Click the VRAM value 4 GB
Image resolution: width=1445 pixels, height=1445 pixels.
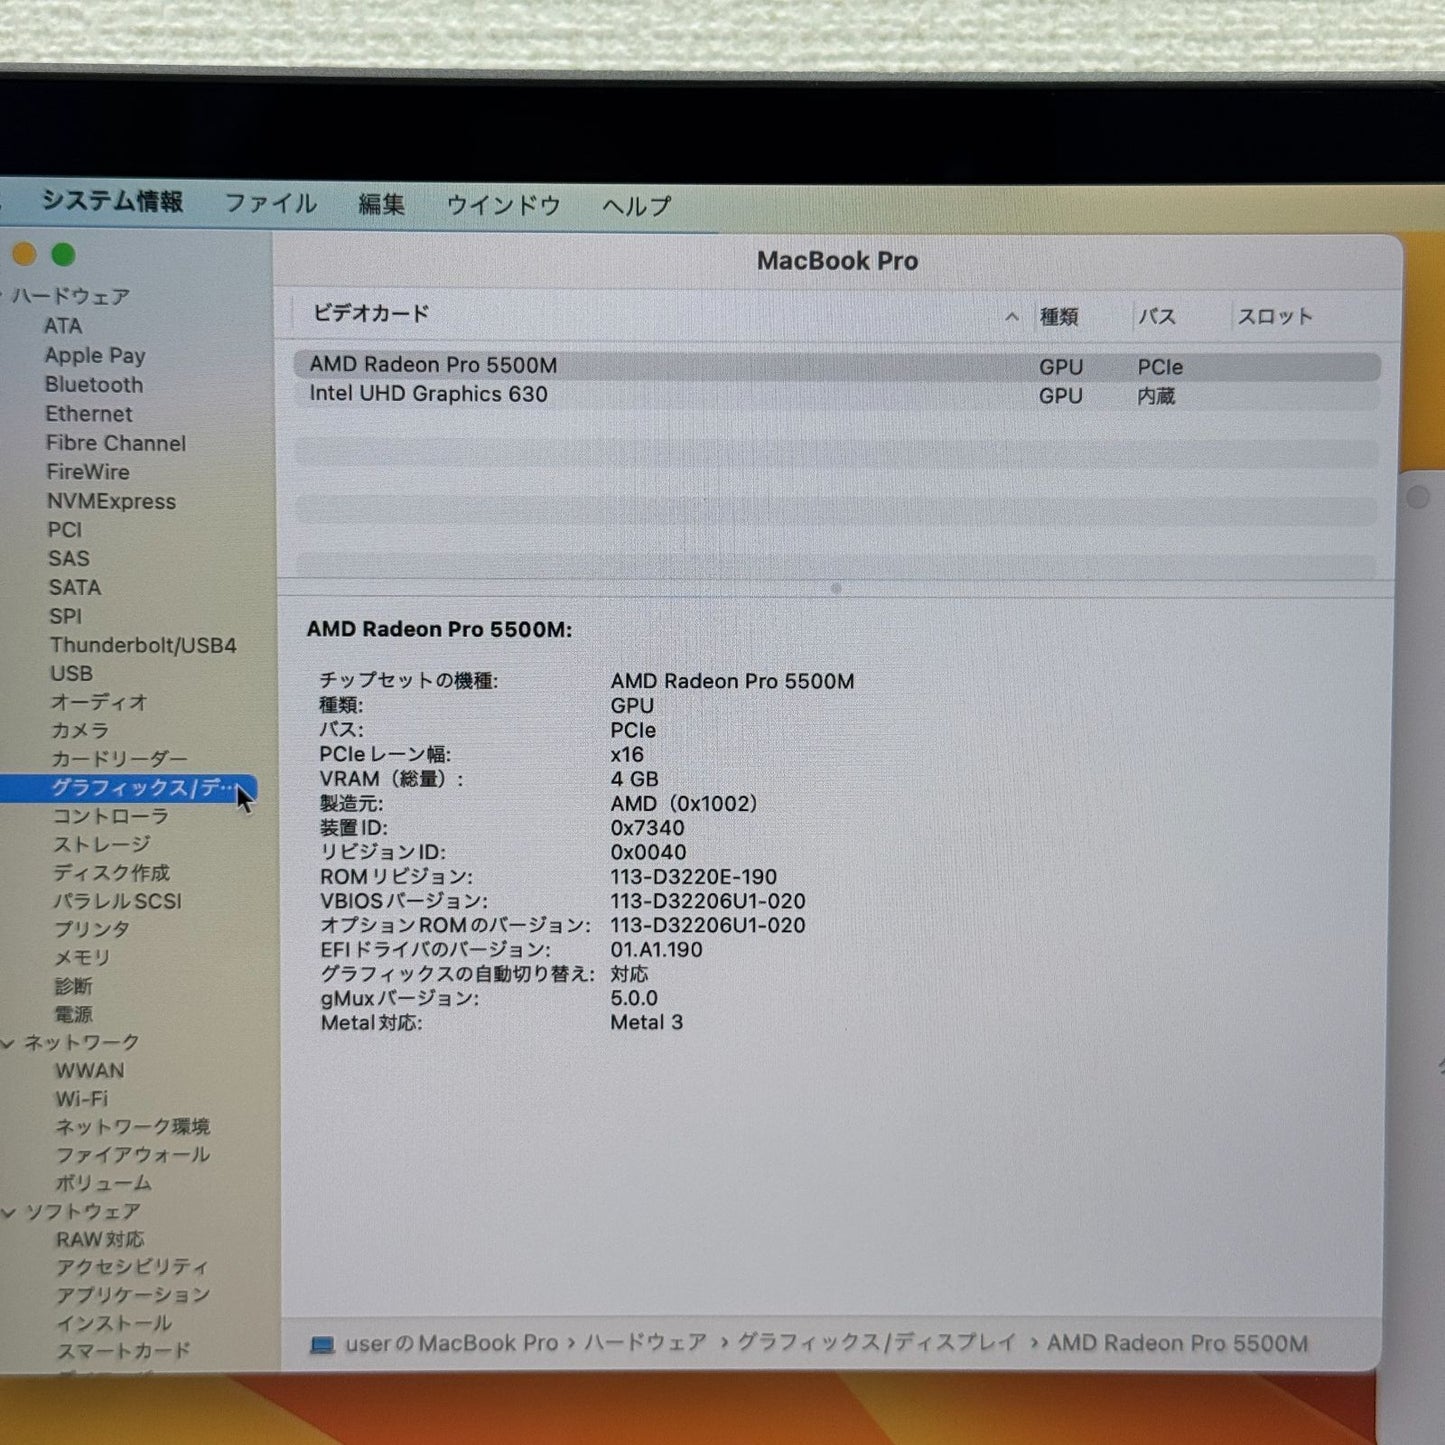pyautogui.click(x=635, y=780)
